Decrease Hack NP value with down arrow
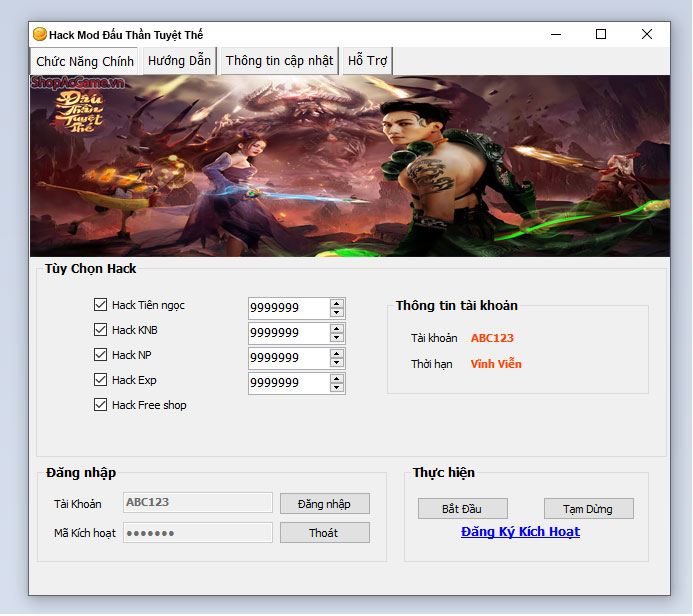Image resolution: width=693 pixels, height=616 pixels. tap(337, 362)
